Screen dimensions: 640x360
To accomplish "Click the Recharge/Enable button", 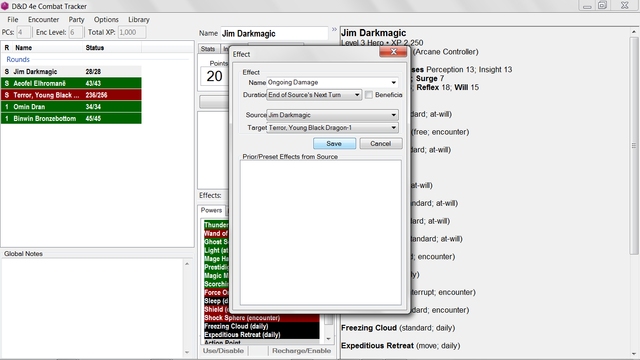I will pyautogui.click(x=301, y=351).
